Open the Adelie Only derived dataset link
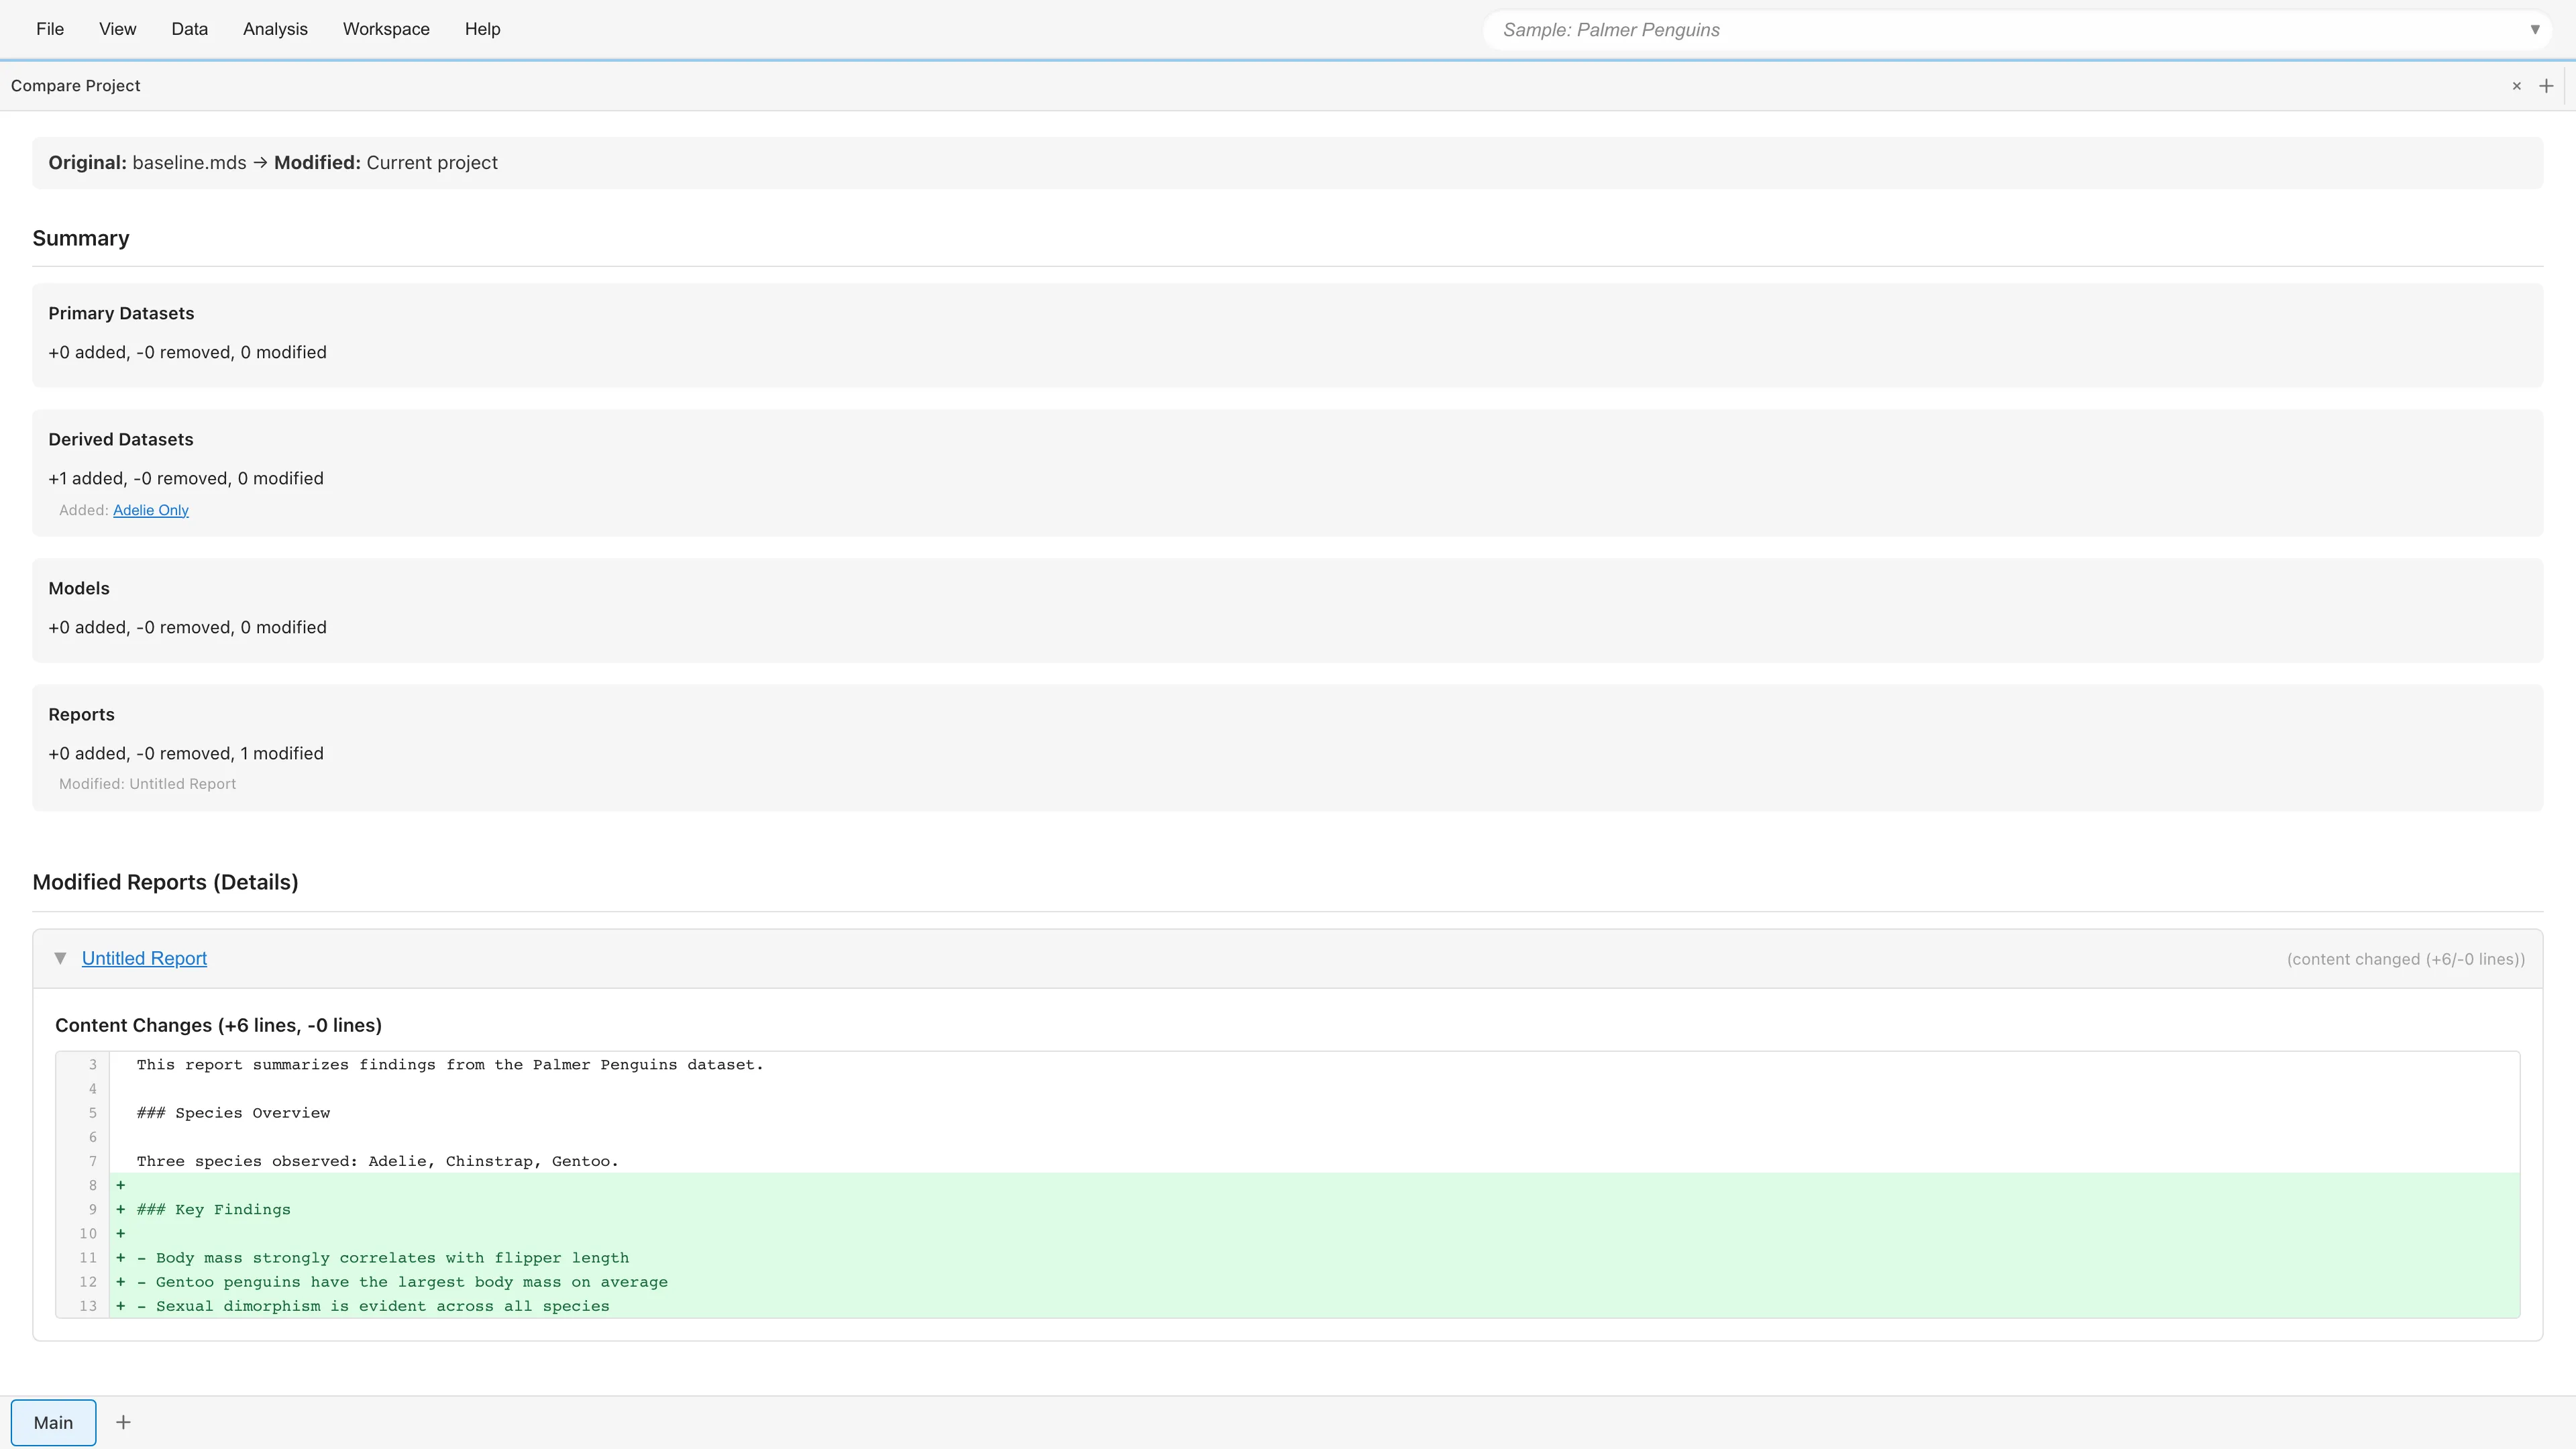This screenshot has width=2576, height=1449. click(x=150, y=510)
